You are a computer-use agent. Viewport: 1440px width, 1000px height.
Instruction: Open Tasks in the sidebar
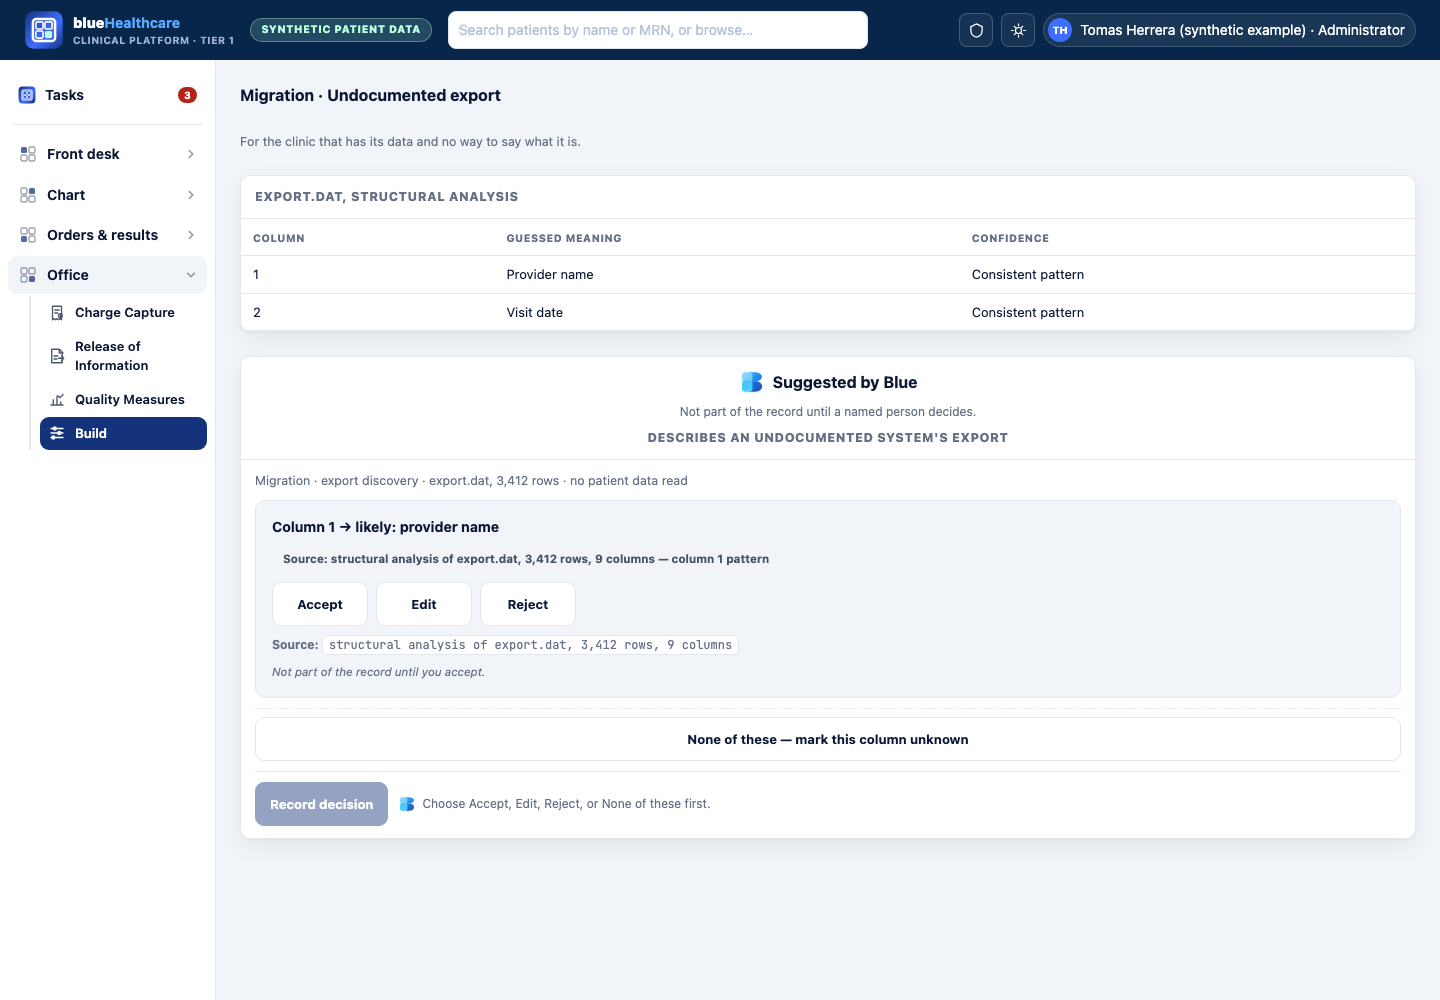coord(107,95)
